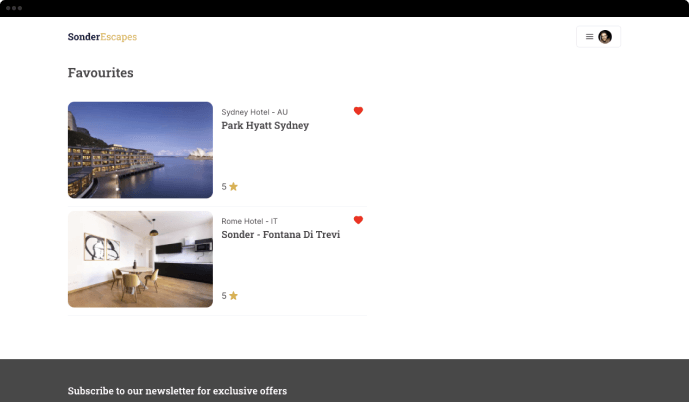Viewport: 689px width, 402px height.
Task: Unfavourite Sonder - Fontana Di Trevi heart
Action: [x=358, y=220]
